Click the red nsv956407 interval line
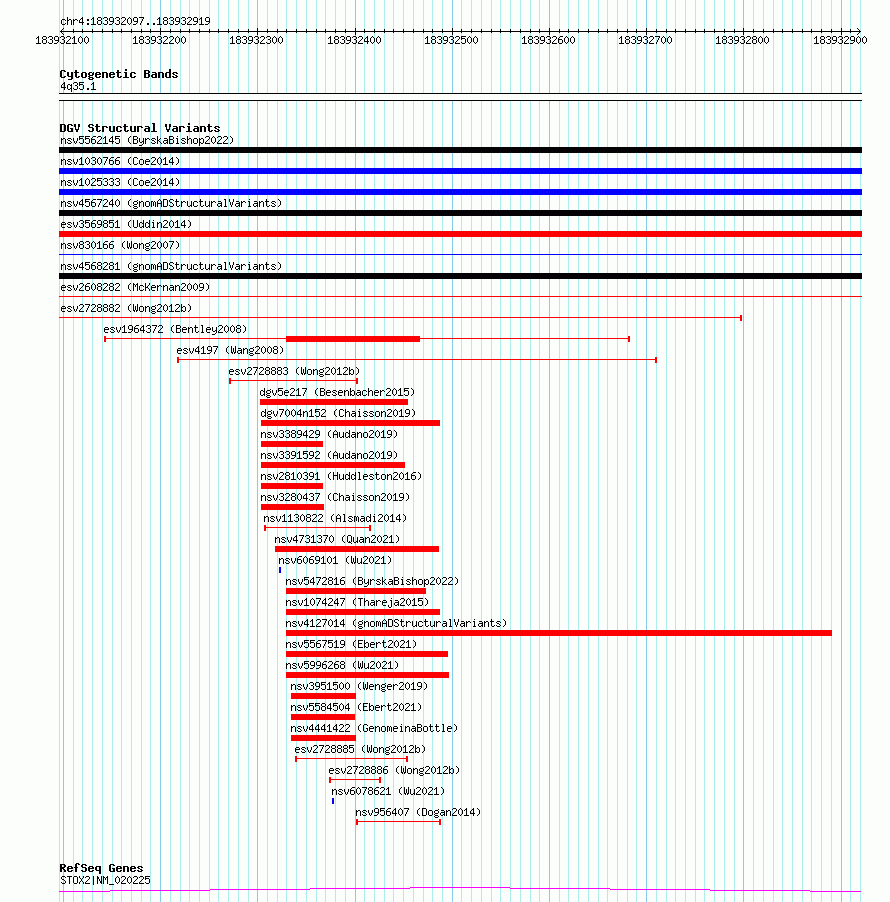890x902 pixels. coord(398,822)
